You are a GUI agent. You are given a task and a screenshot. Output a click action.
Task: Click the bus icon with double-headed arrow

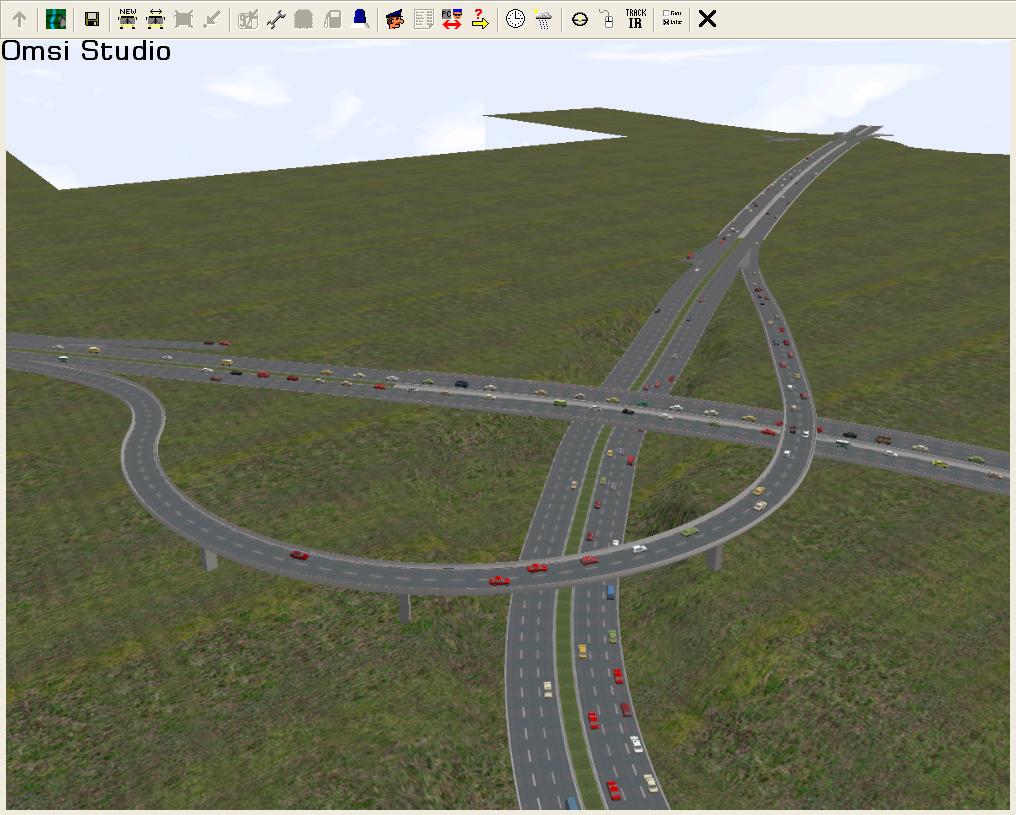point(156,19)
